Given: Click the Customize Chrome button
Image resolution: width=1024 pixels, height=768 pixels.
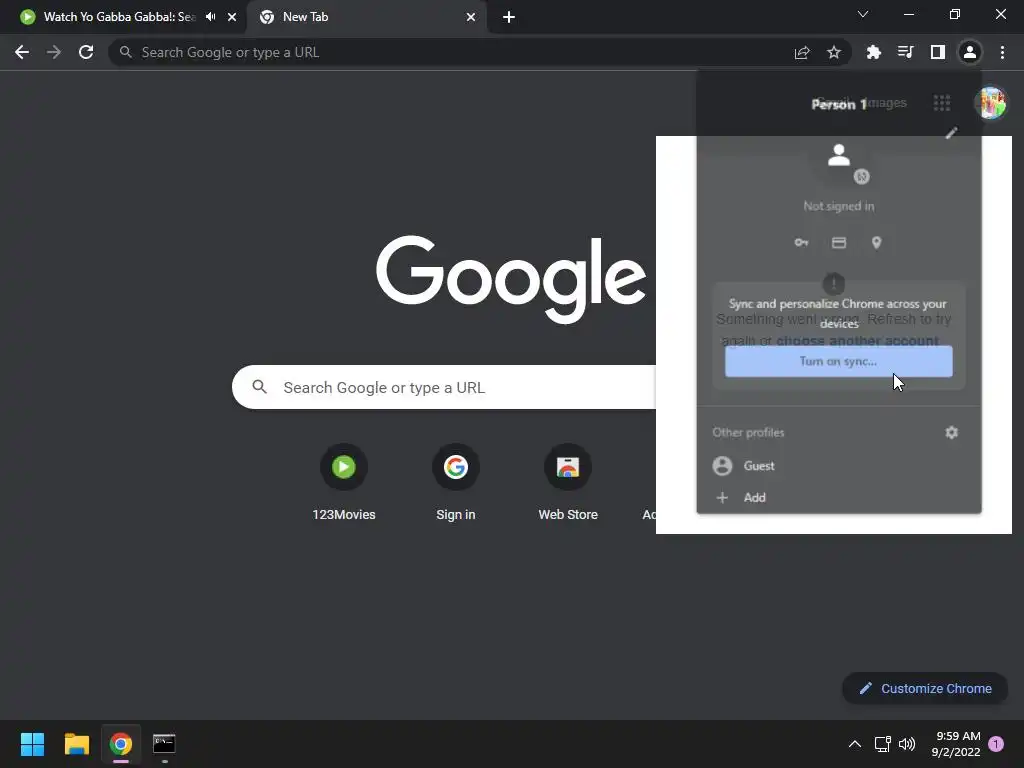Looking at the screenshot, I should [925, 688].
